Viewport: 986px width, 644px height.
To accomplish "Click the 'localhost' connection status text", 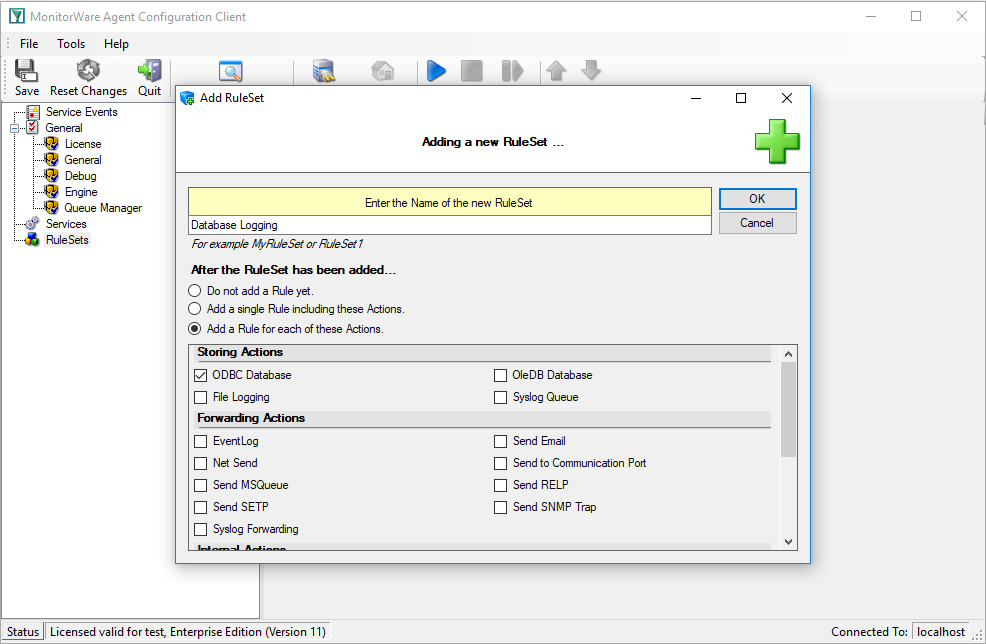I will tap(941, 631).
